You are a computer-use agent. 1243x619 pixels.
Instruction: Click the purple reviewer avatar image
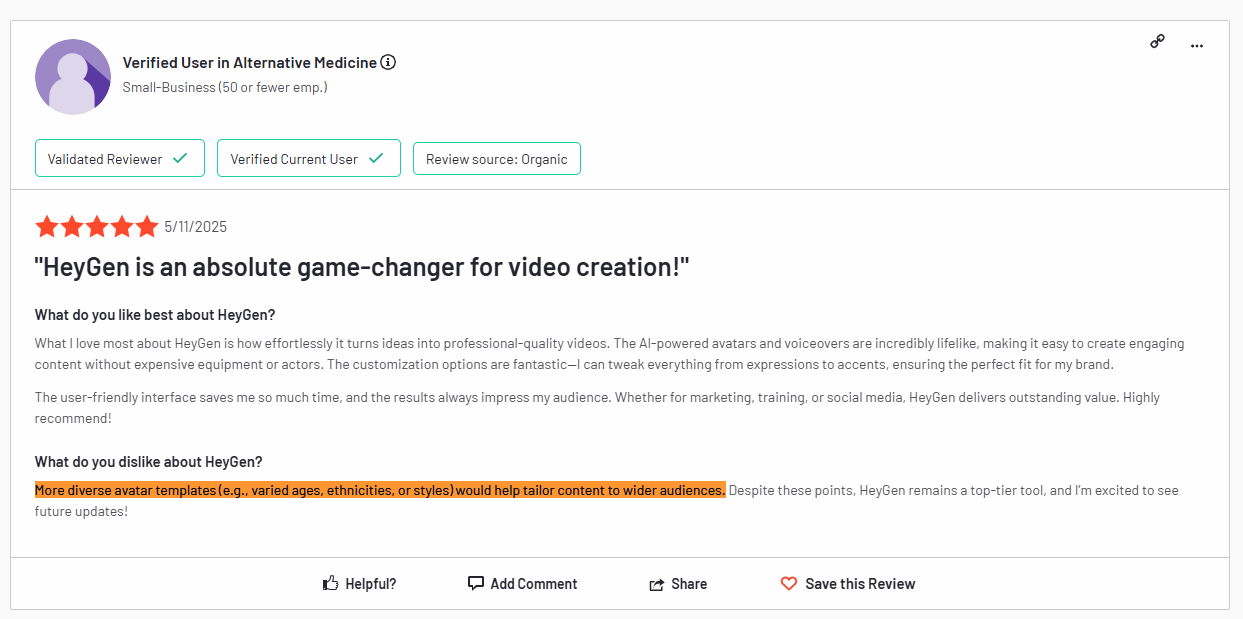(x=73, y=77)
